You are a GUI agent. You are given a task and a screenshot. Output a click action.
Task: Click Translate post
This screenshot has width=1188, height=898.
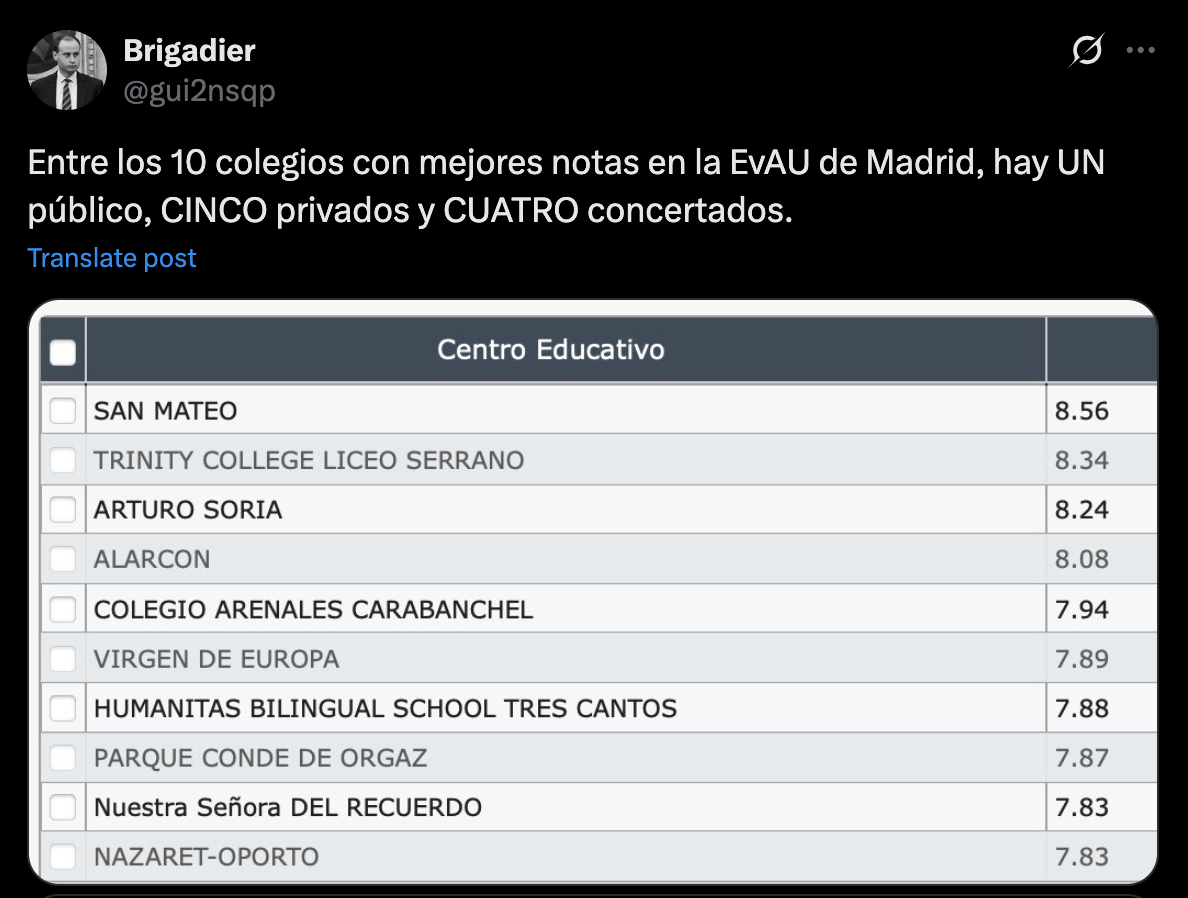(112, 258)
